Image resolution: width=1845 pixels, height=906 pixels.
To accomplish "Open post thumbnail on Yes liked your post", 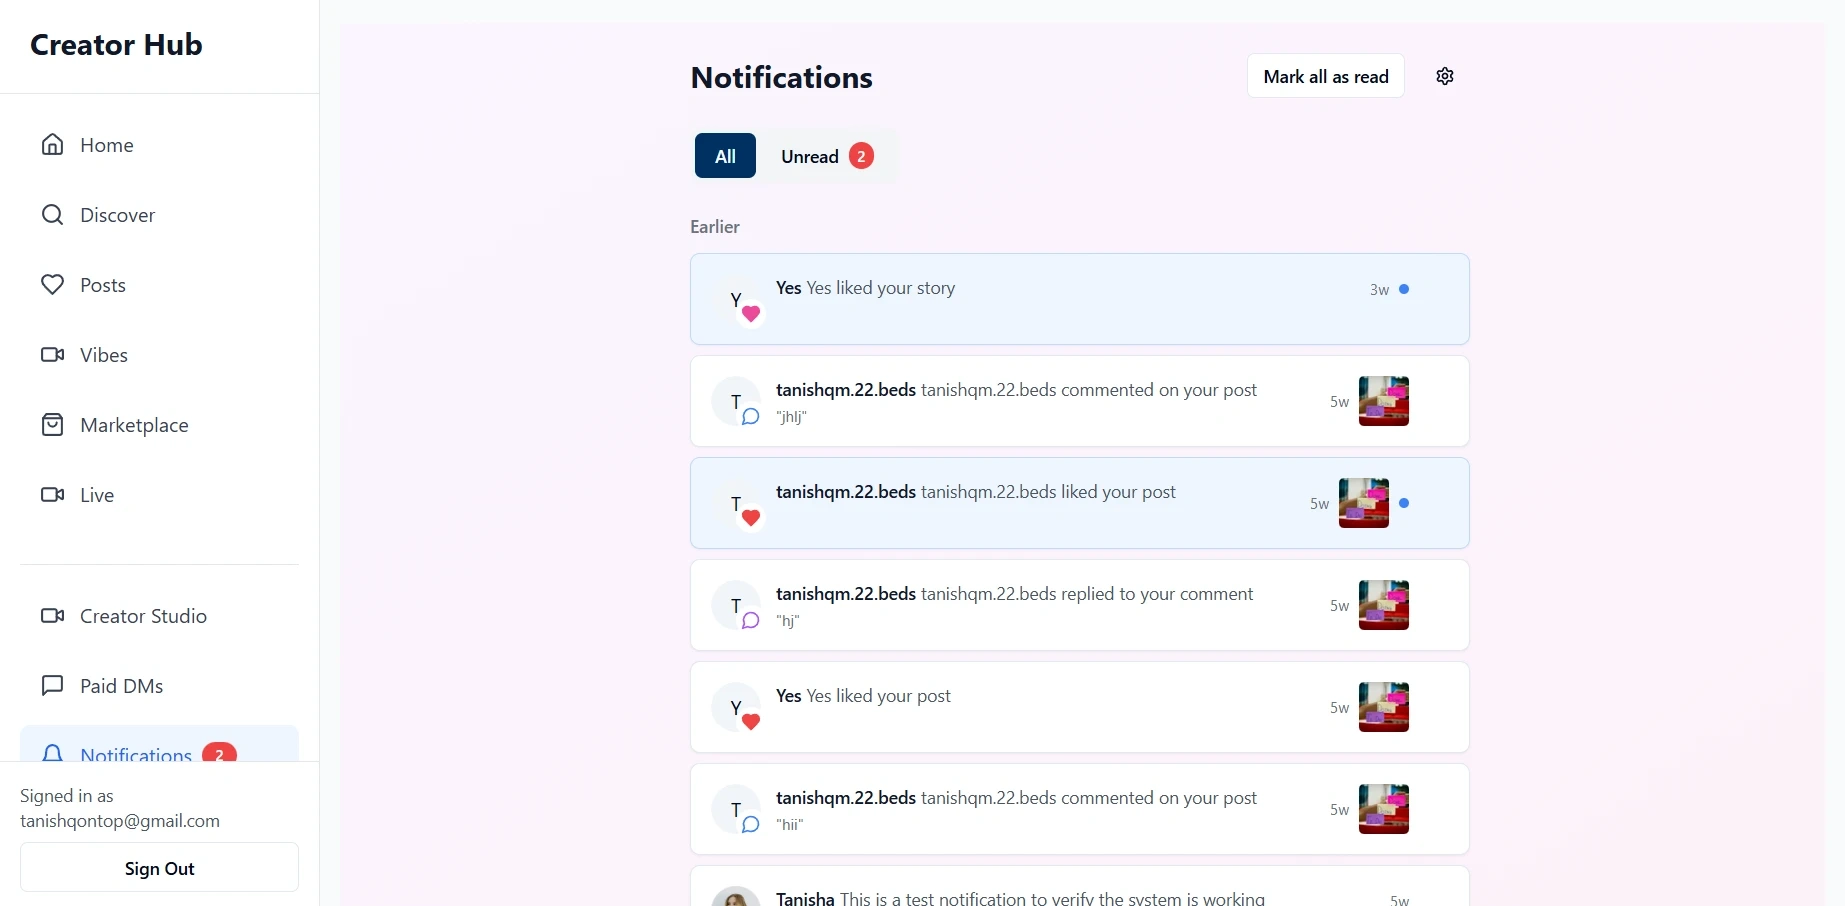I will (1384, 707).
